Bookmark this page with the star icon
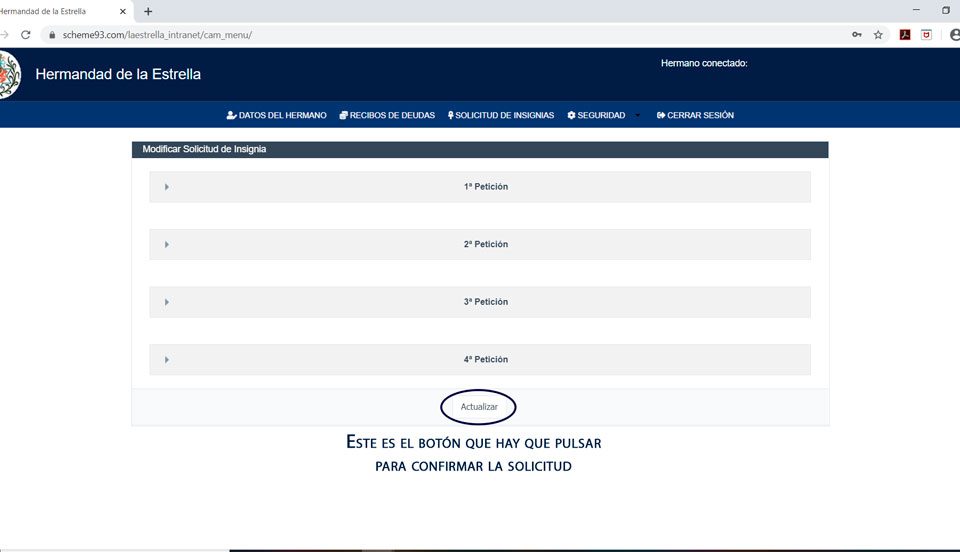Image resolution: width=960 pixels, height=552 pixels. click(878, 35)
